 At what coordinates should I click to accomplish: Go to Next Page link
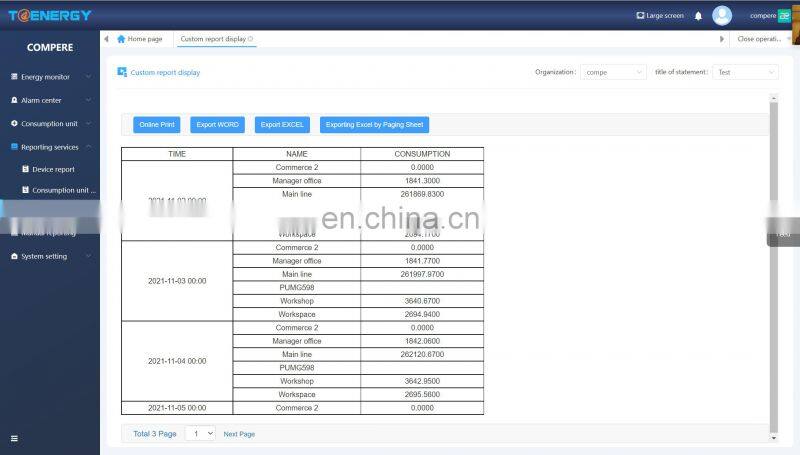[239, 434]
